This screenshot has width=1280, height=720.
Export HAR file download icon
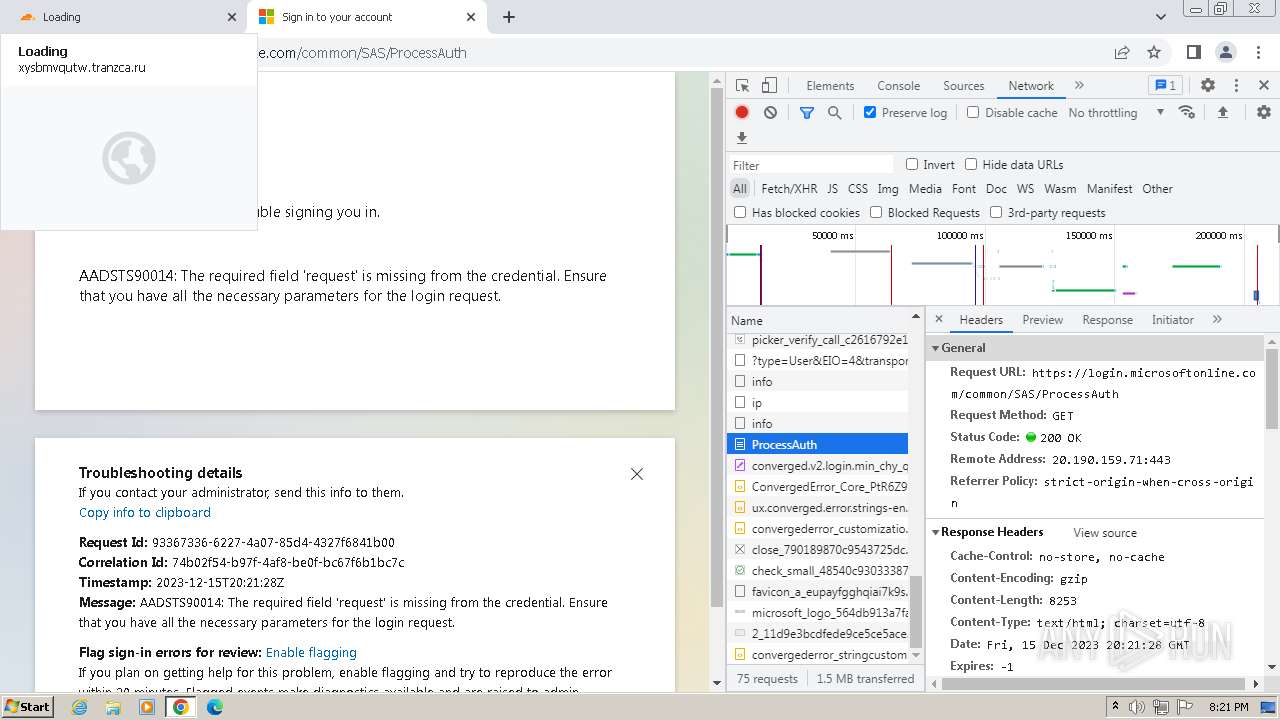(742, 138)
